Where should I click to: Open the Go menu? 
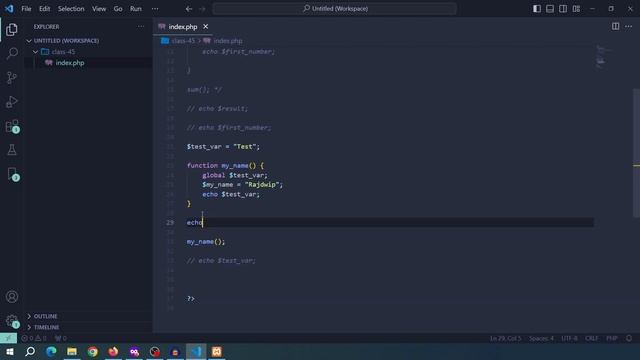pyautogui.click(x=118, y=9)
